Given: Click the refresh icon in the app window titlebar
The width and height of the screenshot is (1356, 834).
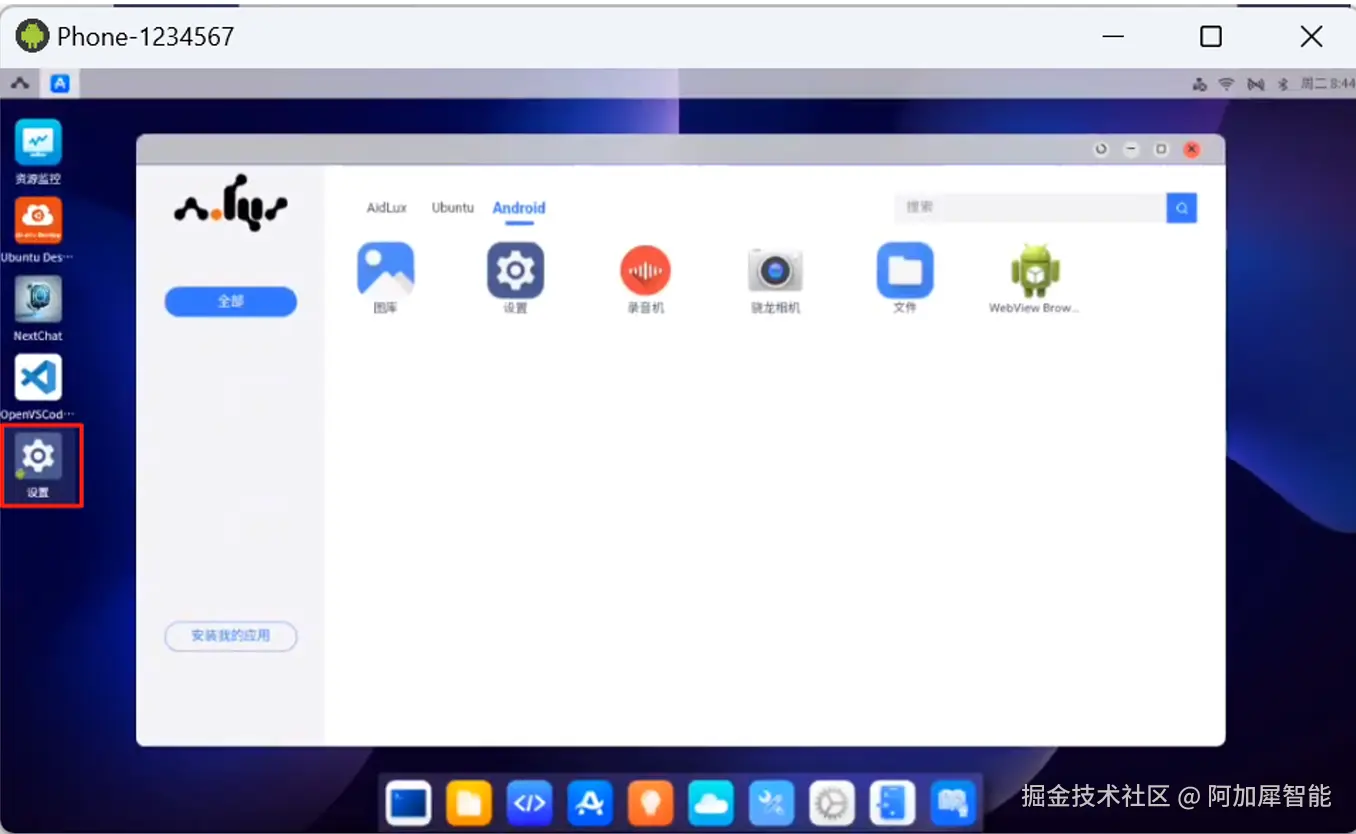Looking at the screenshot, I should [x=1101, y=149].
